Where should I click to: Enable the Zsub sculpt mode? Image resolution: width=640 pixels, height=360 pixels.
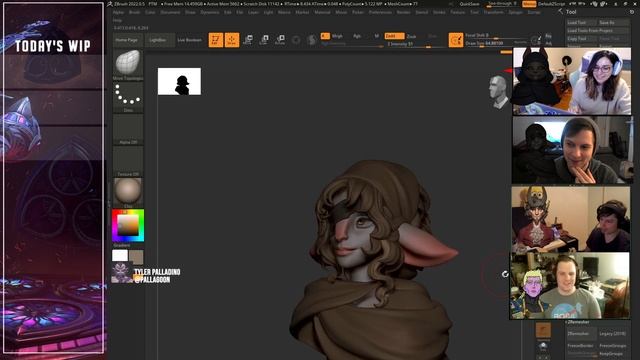click(x=411, y=36)
